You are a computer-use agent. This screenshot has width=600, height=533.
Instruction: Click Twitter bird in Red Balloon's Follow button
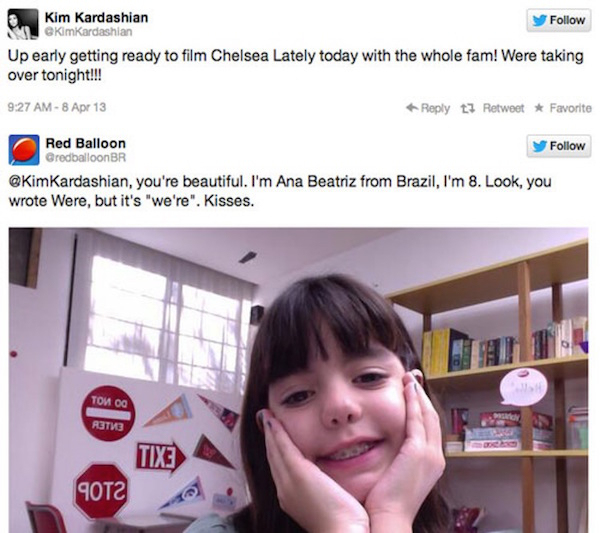click(x=539, y=146)
